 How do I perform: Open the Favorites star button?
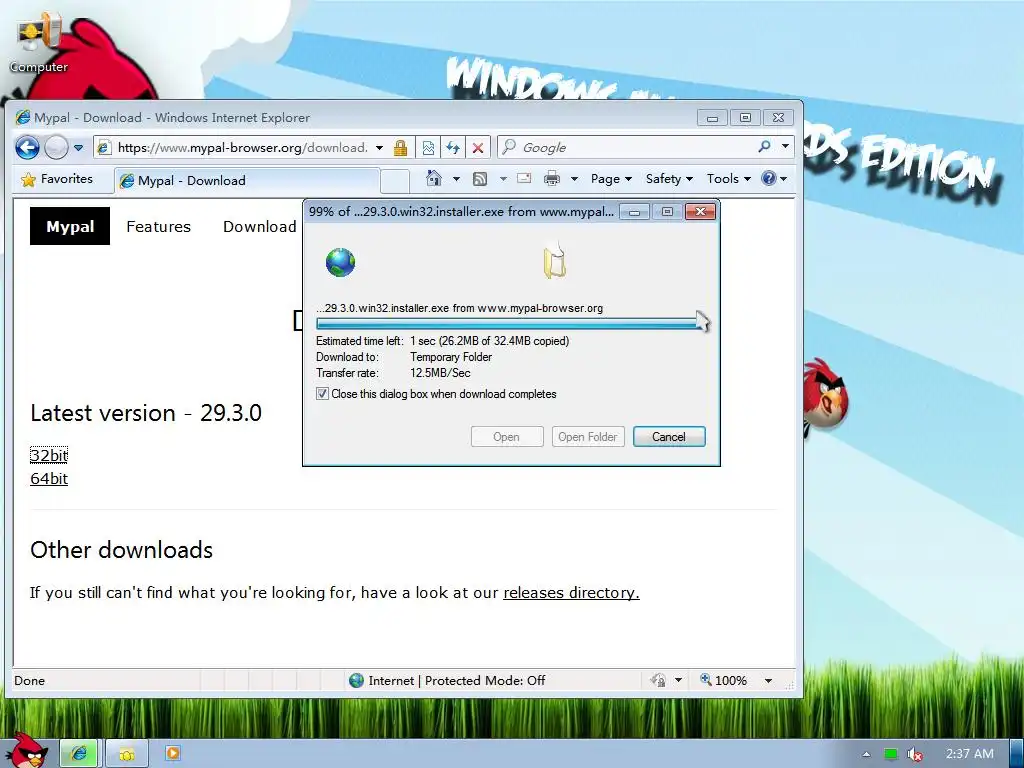tap(57, 179)
